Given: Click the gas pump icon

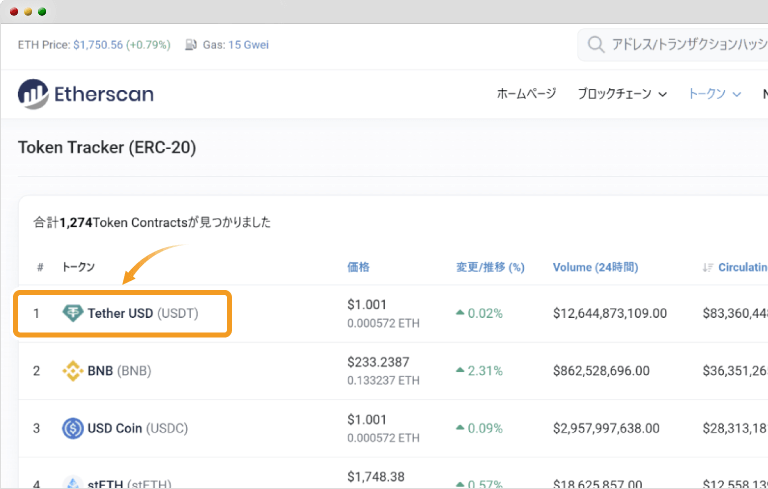Looking at the screenshot, I should pos(191,45).
